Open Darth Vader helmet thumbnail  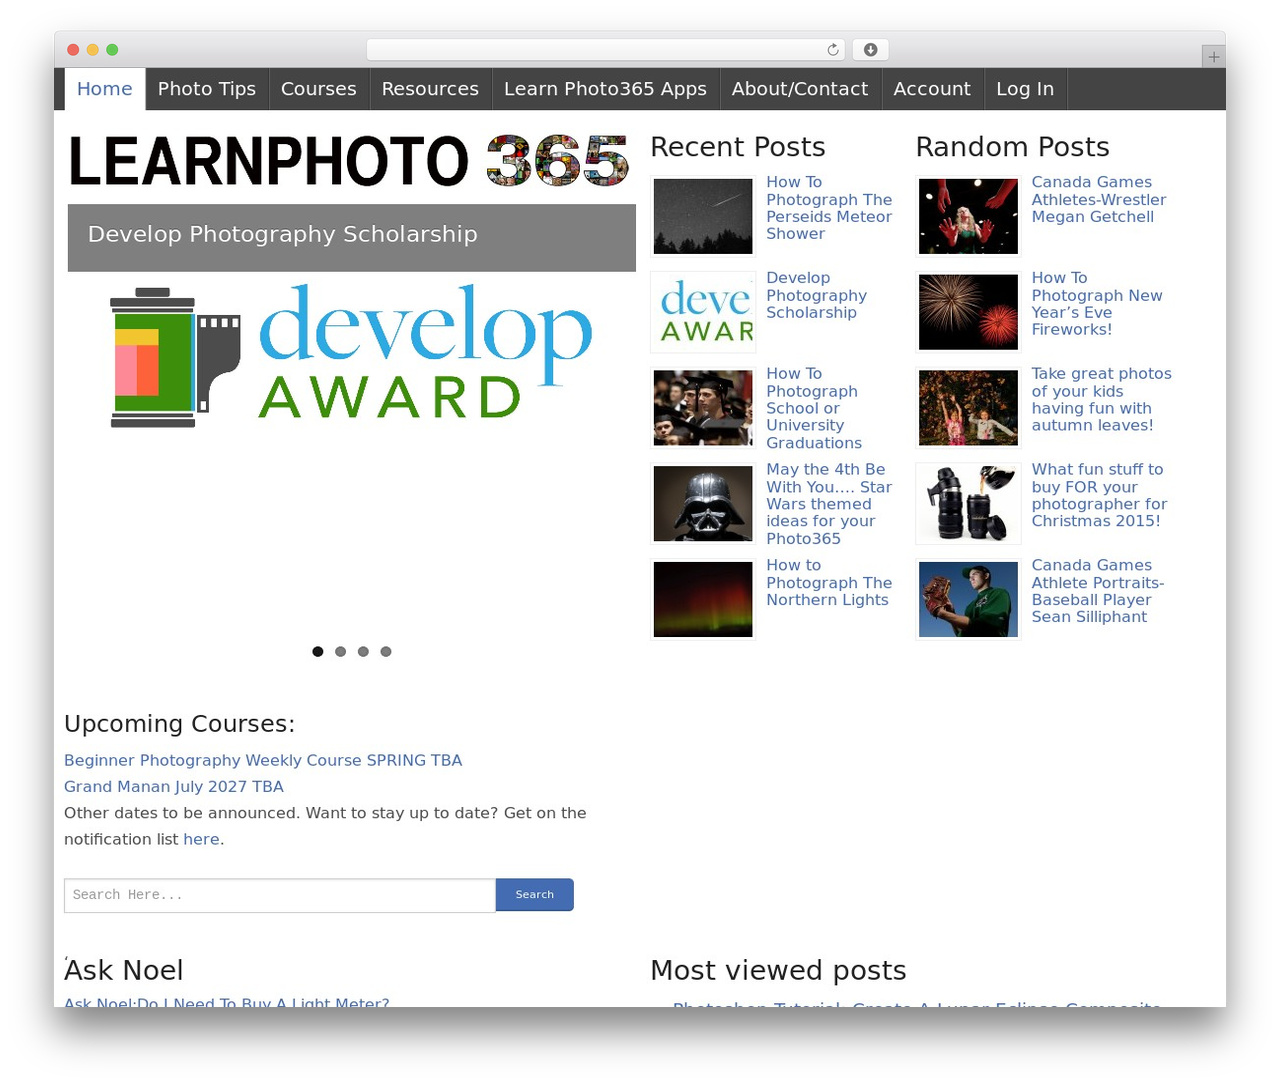703,504
